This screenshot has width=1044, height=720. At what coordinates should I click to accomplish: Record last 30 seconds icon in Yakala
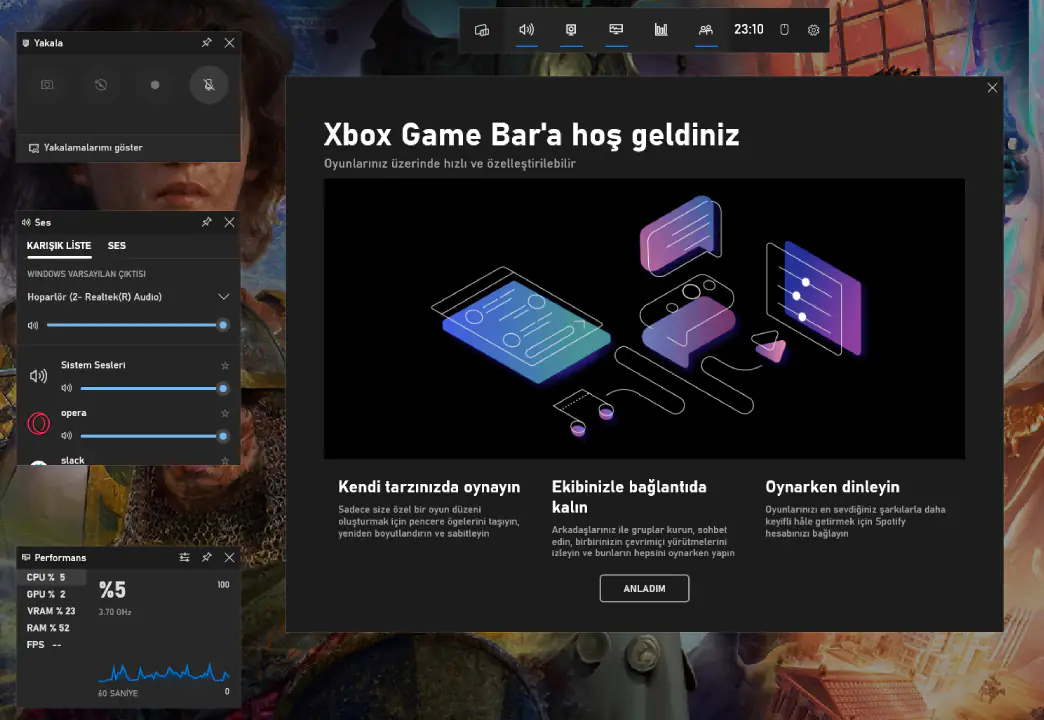click(101, 85)
